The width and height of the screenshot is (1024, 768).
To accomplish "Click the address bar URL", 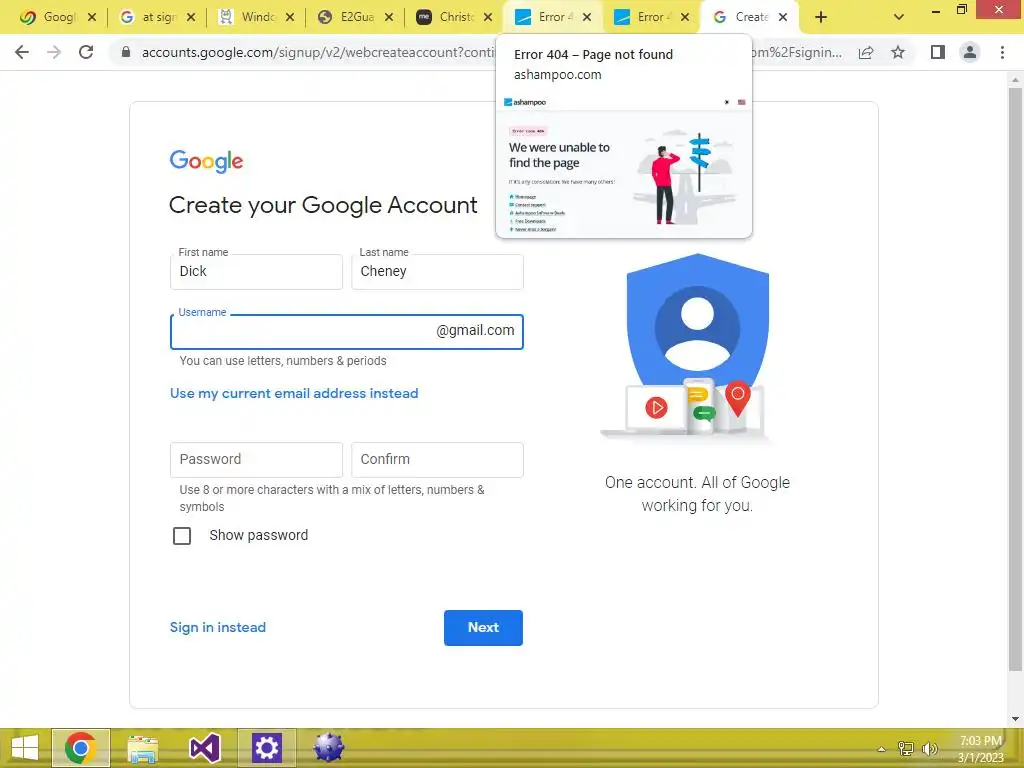I will pyautogui.click(x=318, y=52).
